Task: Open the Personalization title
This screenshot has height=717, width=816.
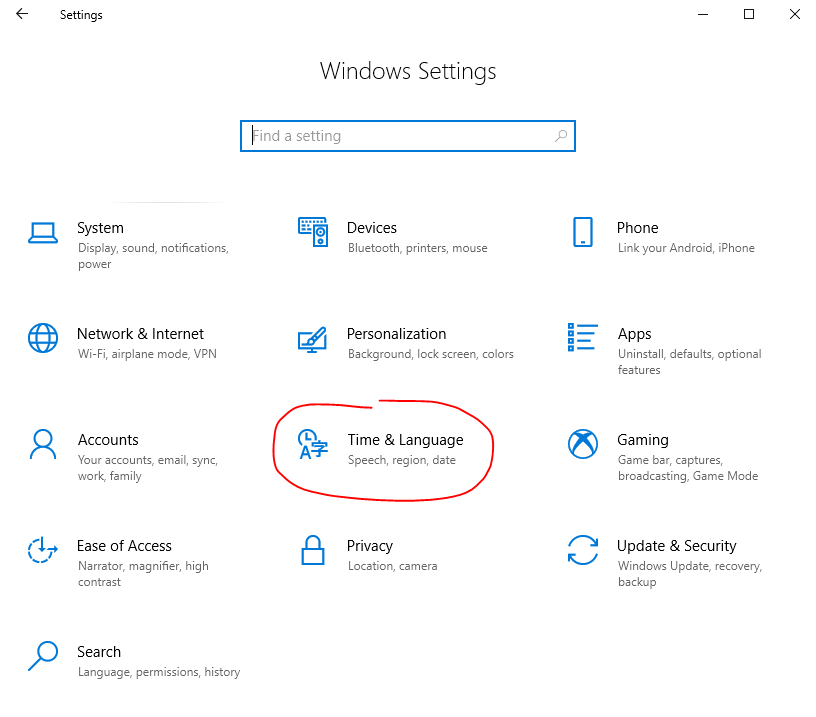Action: 397,334
